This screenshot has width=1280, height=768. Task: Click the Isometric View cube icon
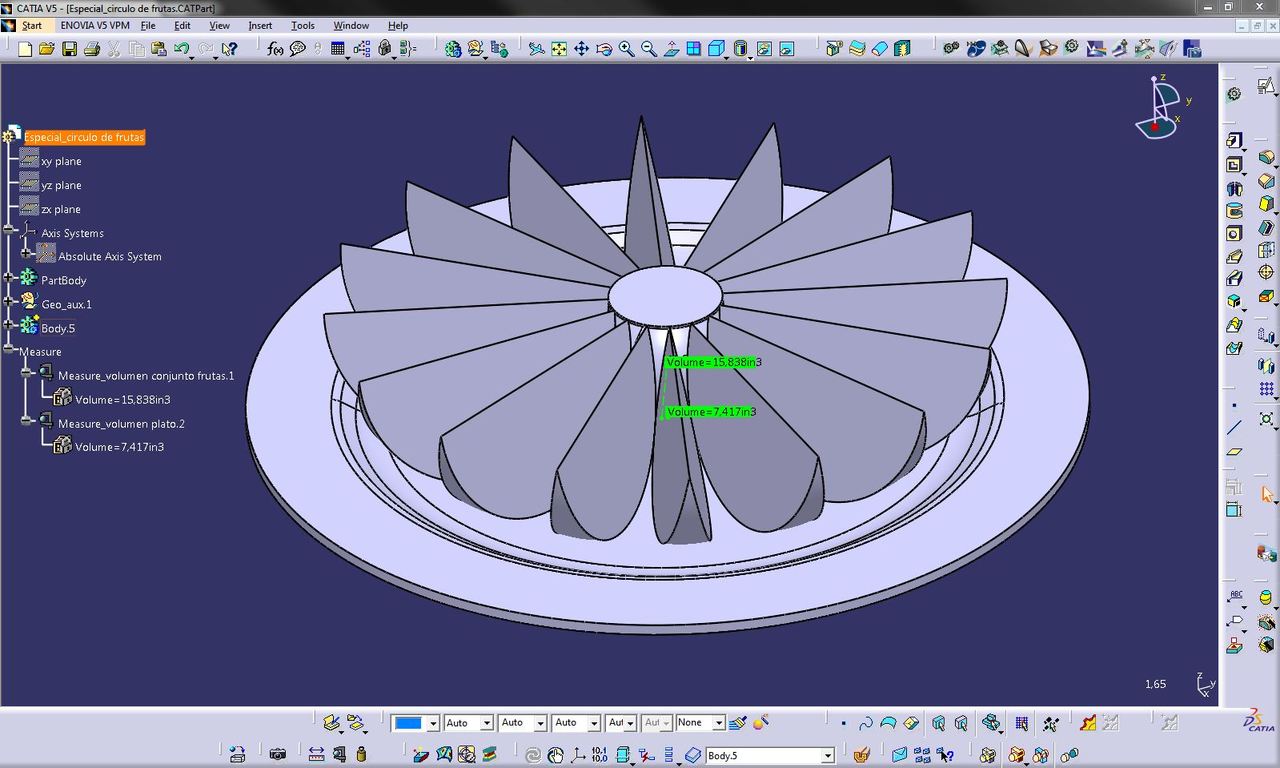point(716,48)
